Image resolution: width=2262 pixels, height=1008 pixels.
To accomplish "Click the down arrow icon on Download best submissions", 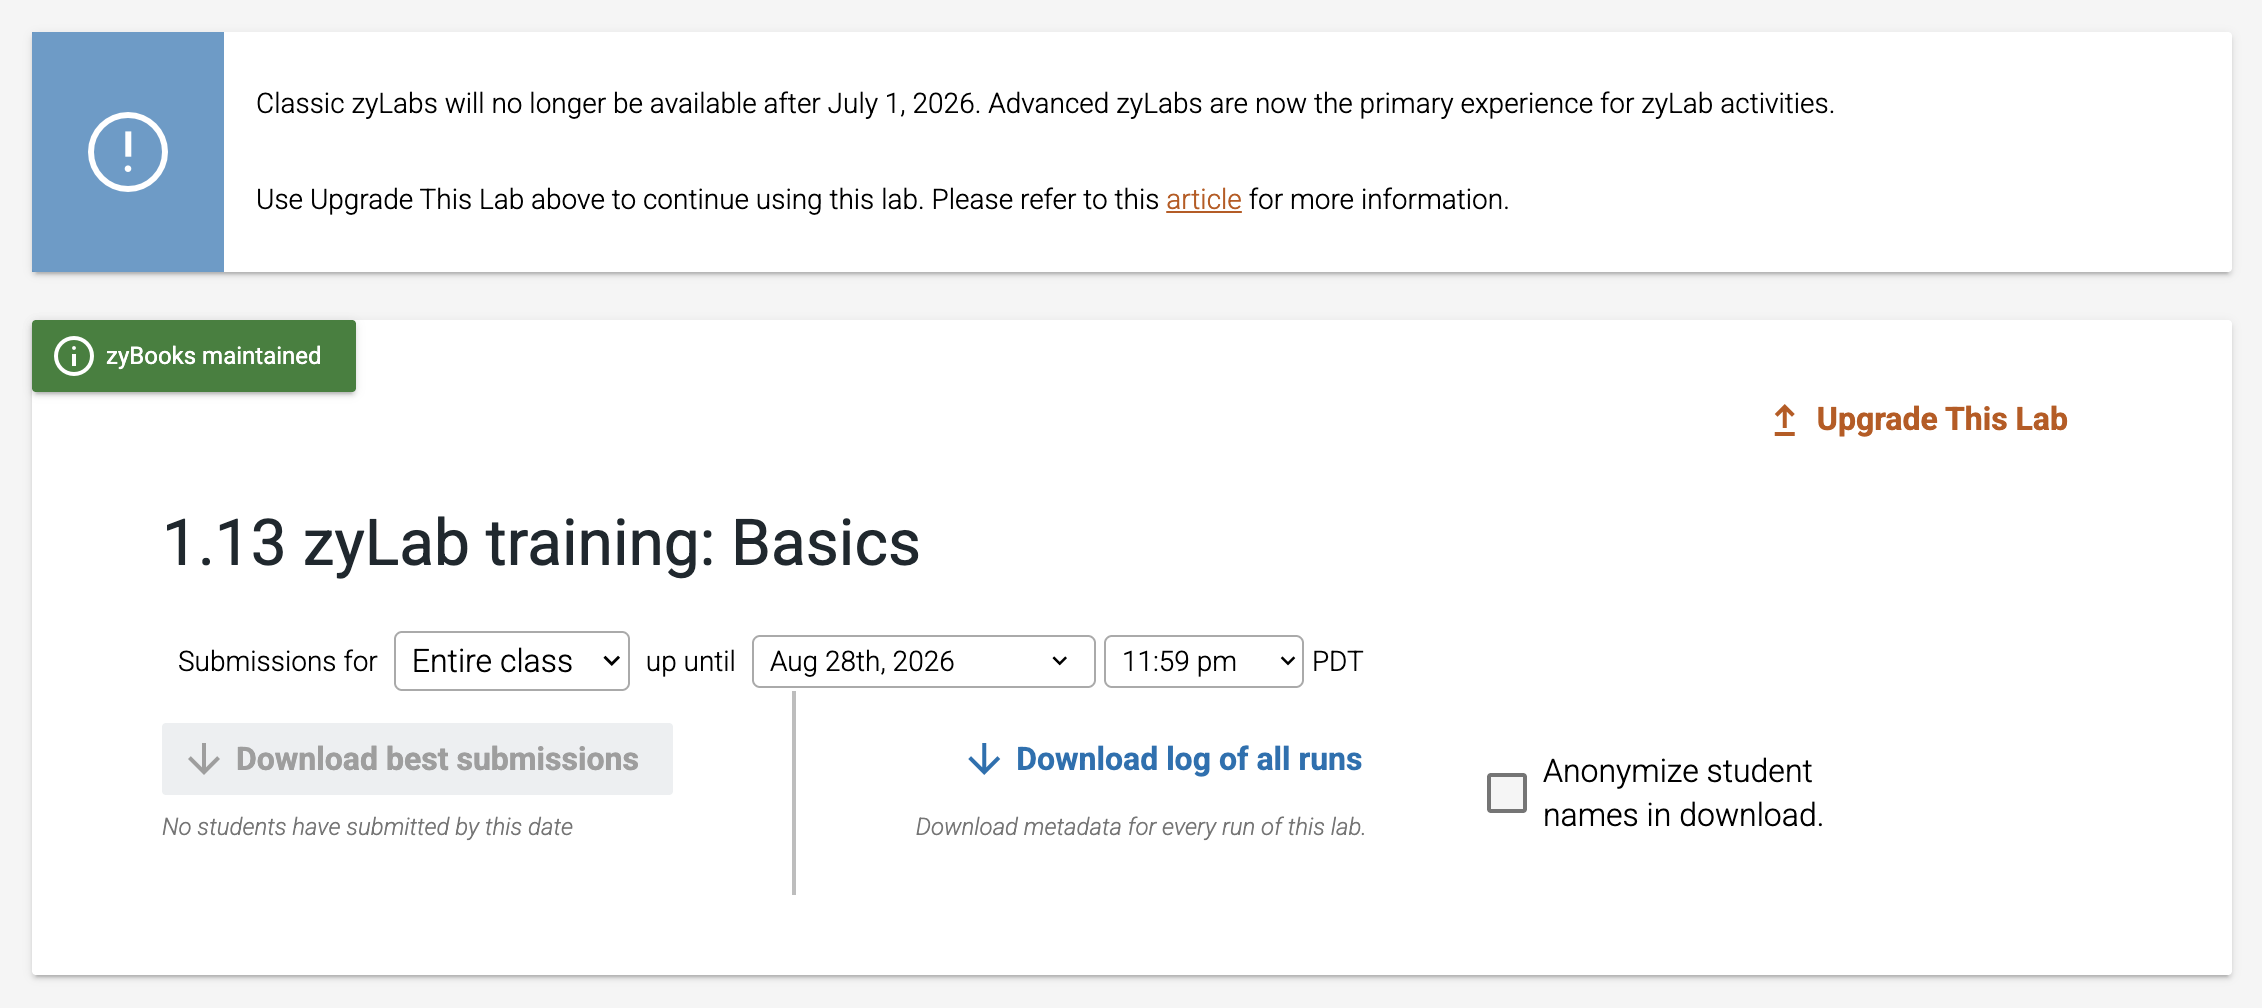I will pos(204,759).
